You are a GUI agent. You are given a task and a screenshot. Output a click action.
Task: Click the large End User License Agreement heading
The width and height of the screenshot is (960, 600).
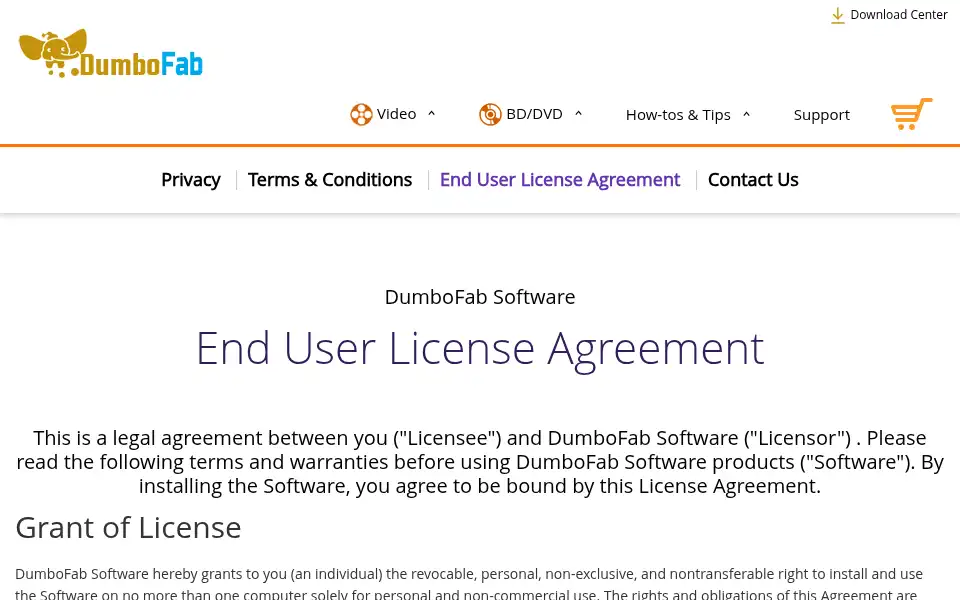pyautogui.click(x=480, y=349)
